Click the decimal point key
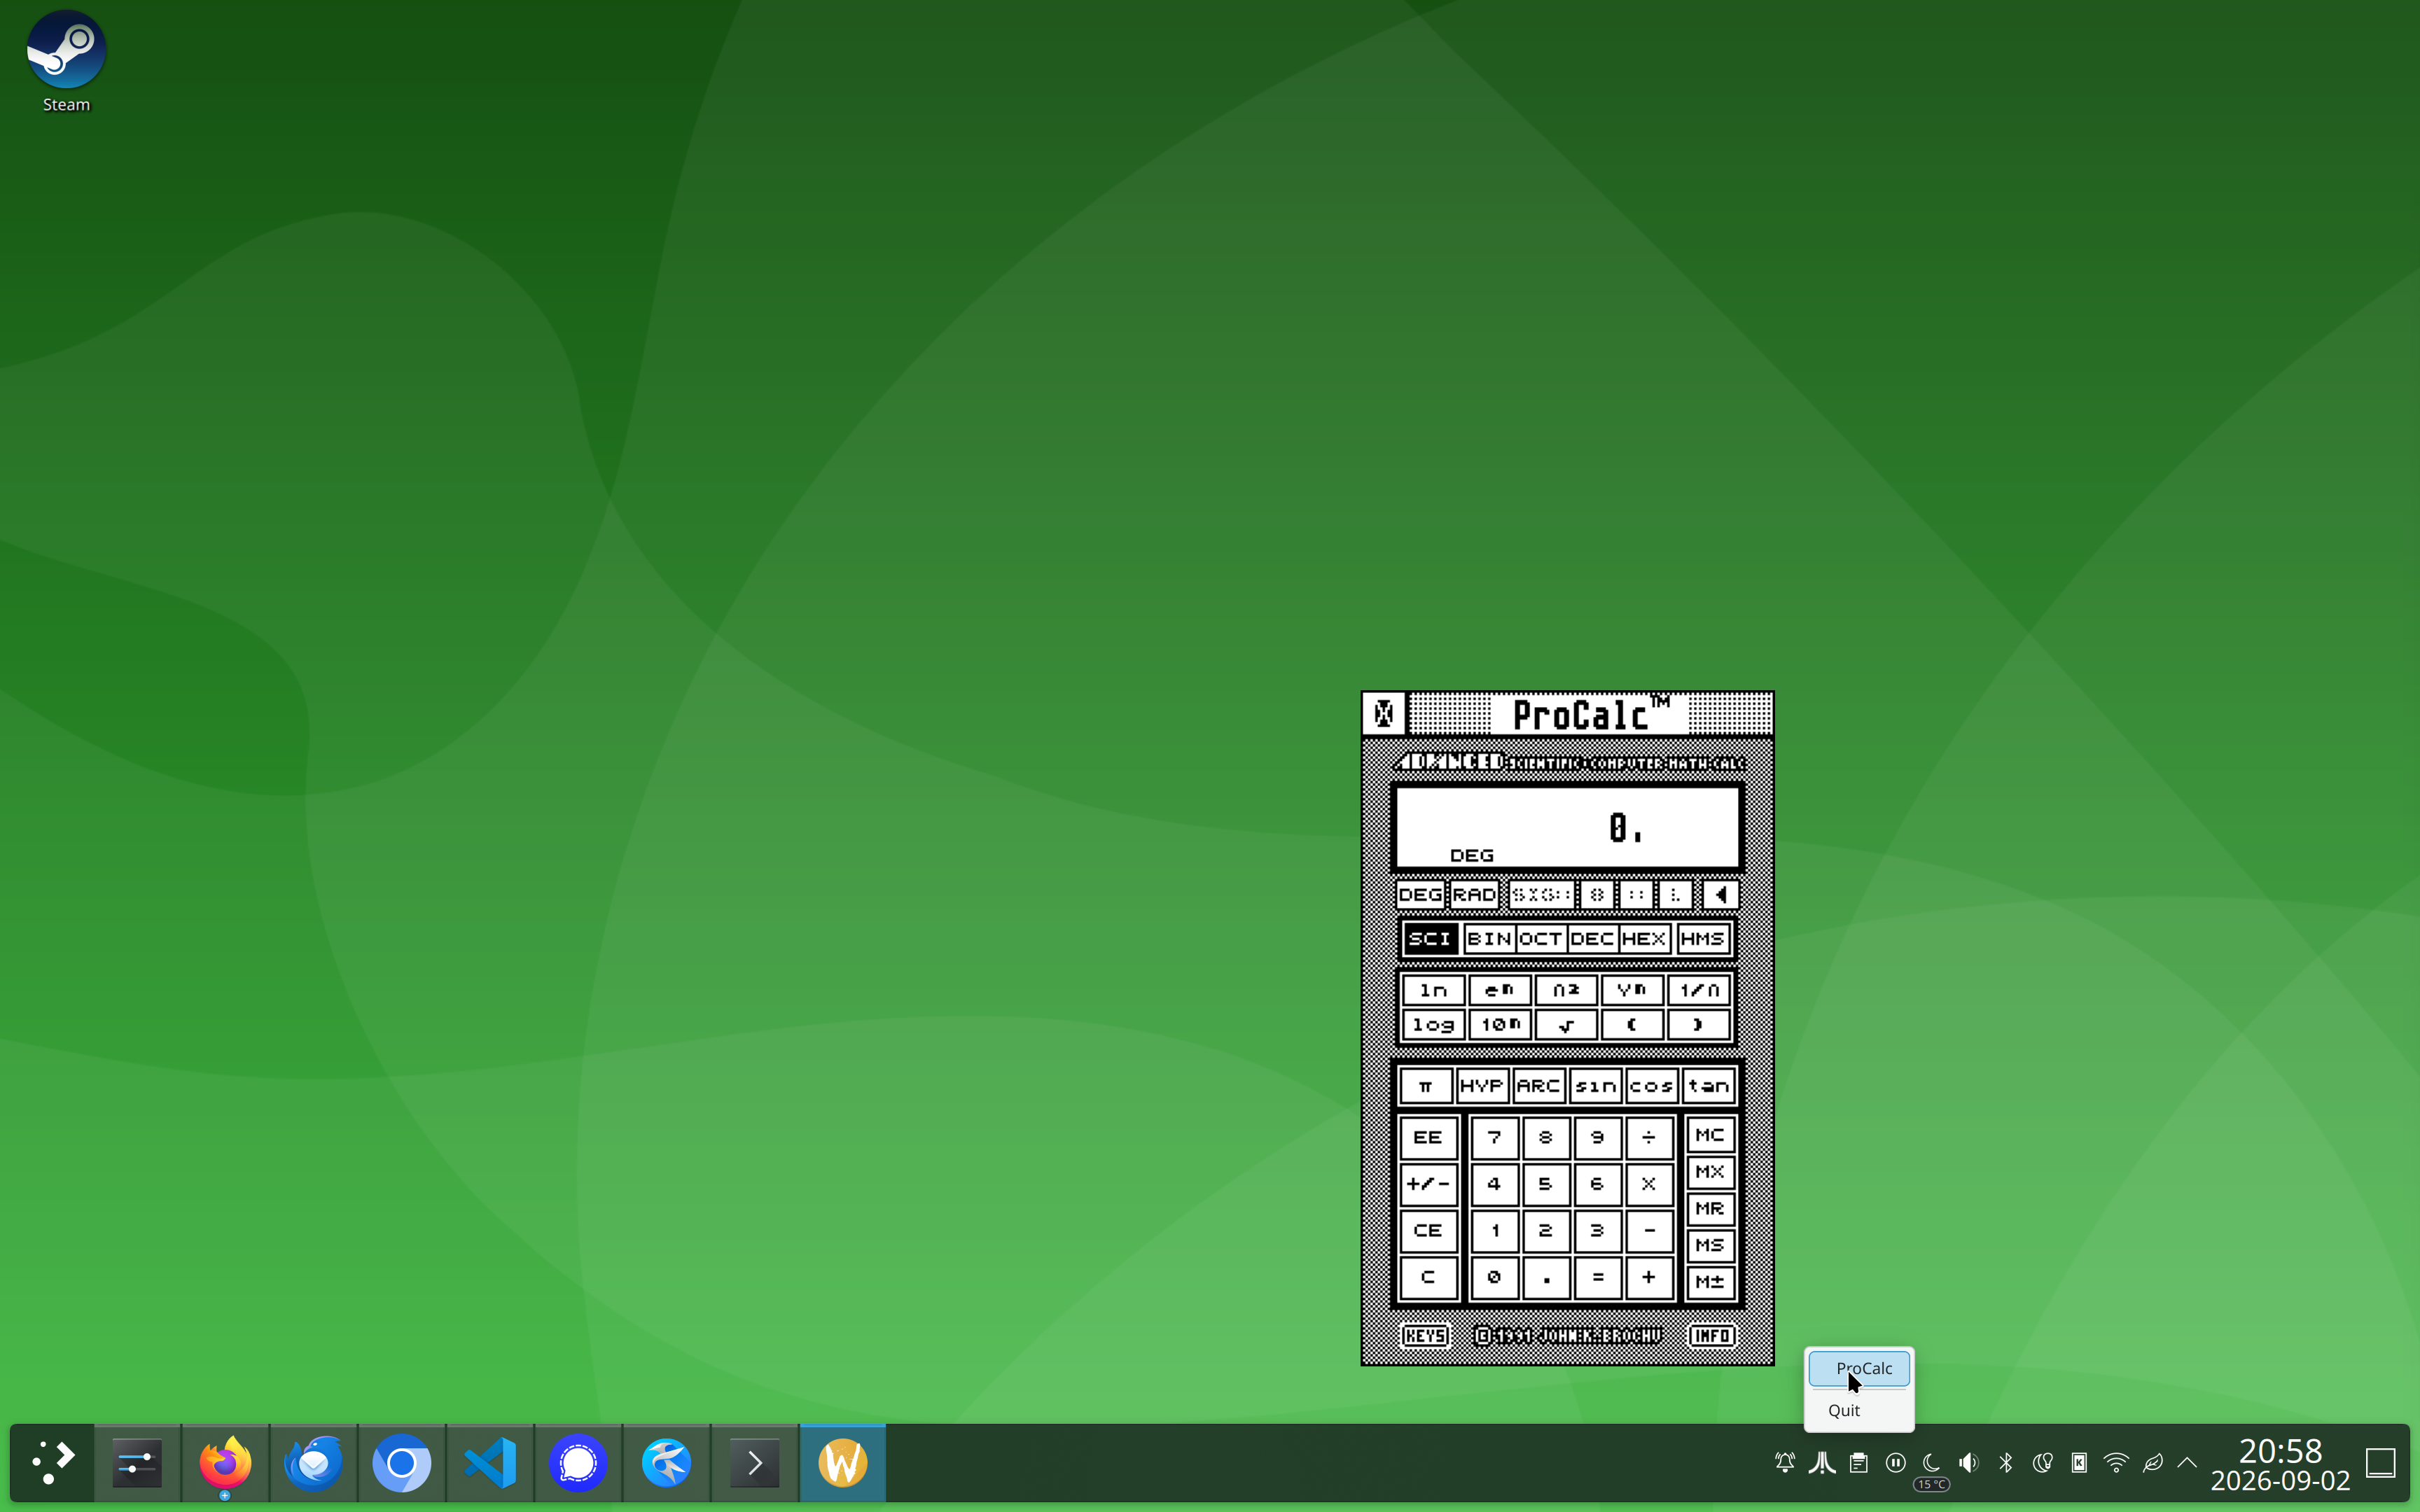 (1546, 1277)
